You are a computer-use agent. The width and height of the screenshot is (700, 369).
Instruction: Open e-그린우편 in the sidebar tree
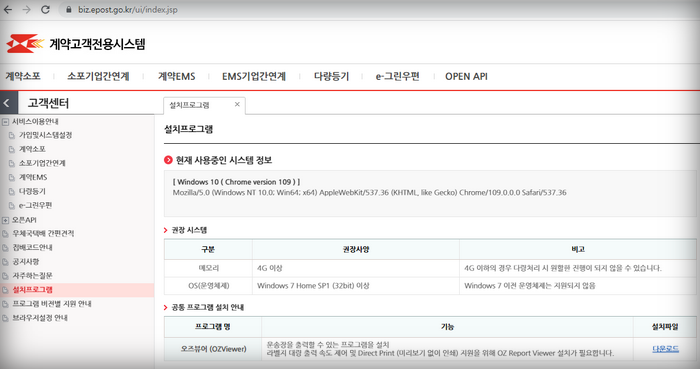tap(35, 205)
